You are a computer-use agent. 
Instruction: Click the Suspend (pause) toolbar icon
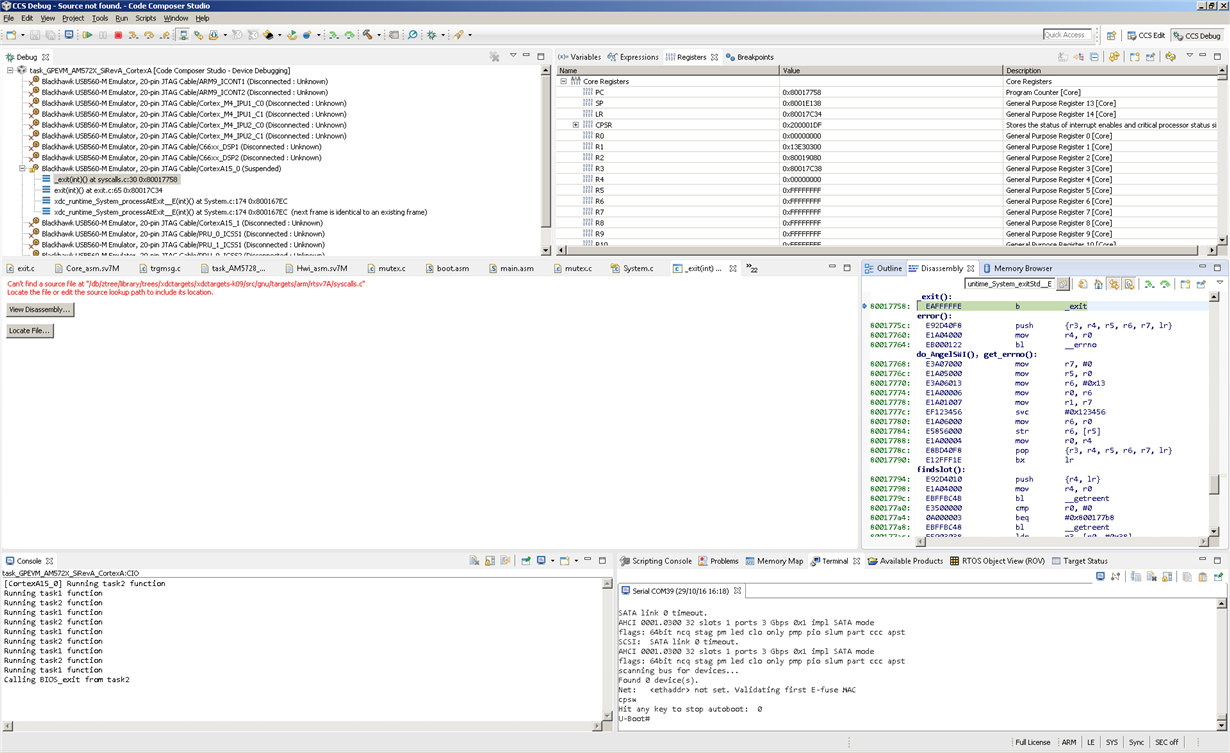[x=103, y=35]
